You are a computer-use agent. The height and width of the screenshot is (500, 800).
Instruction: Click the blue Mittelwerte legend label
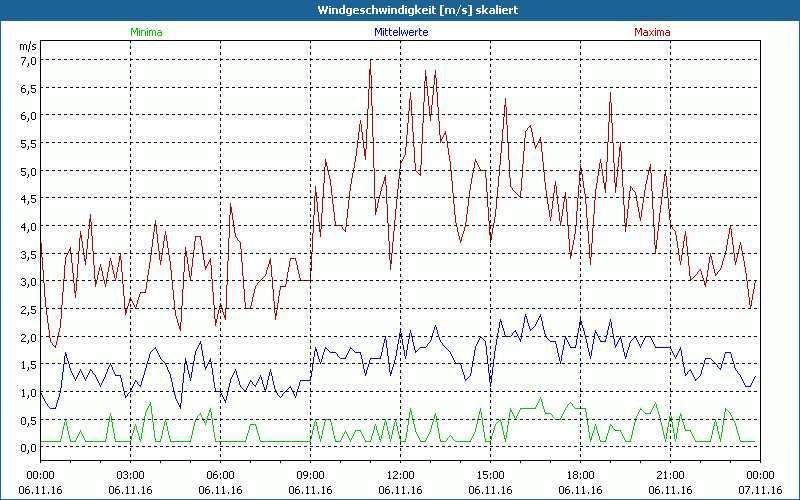400,32
